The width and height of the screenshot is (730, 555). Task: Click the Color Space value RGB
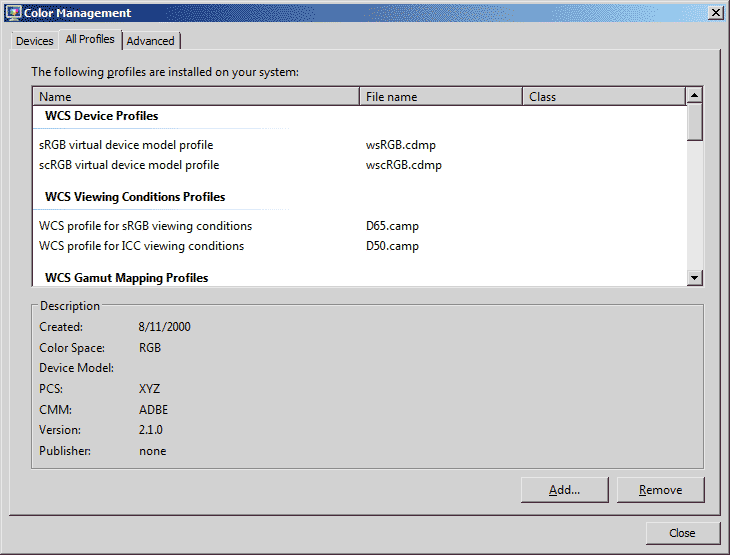149,348
